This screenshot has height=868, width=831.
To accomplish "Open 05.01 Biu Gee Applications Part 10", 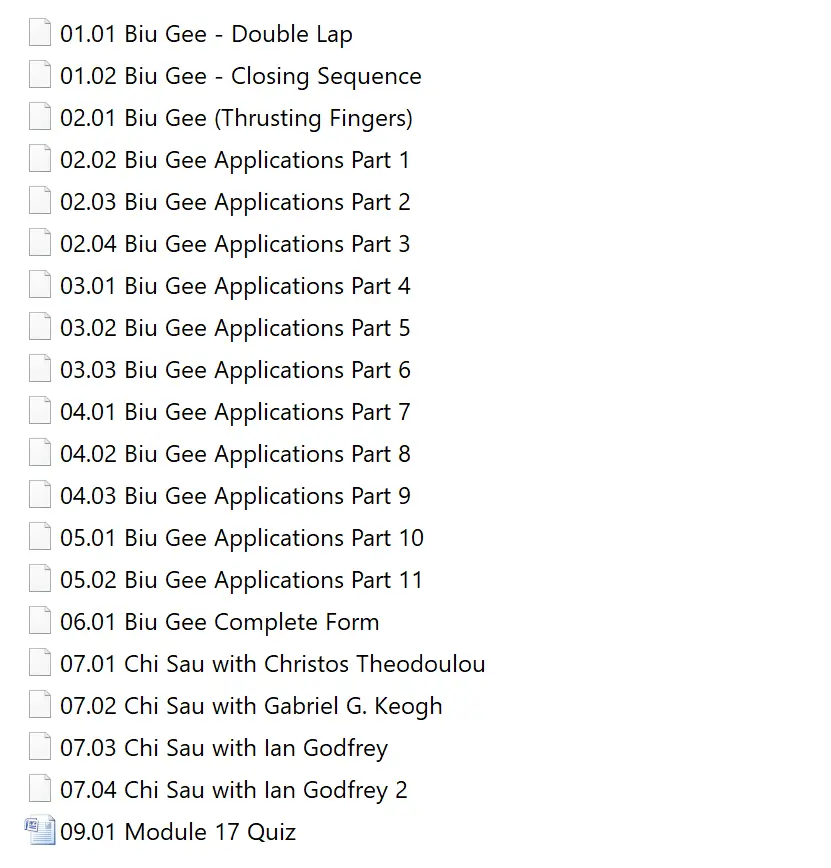I will (241, 538).
